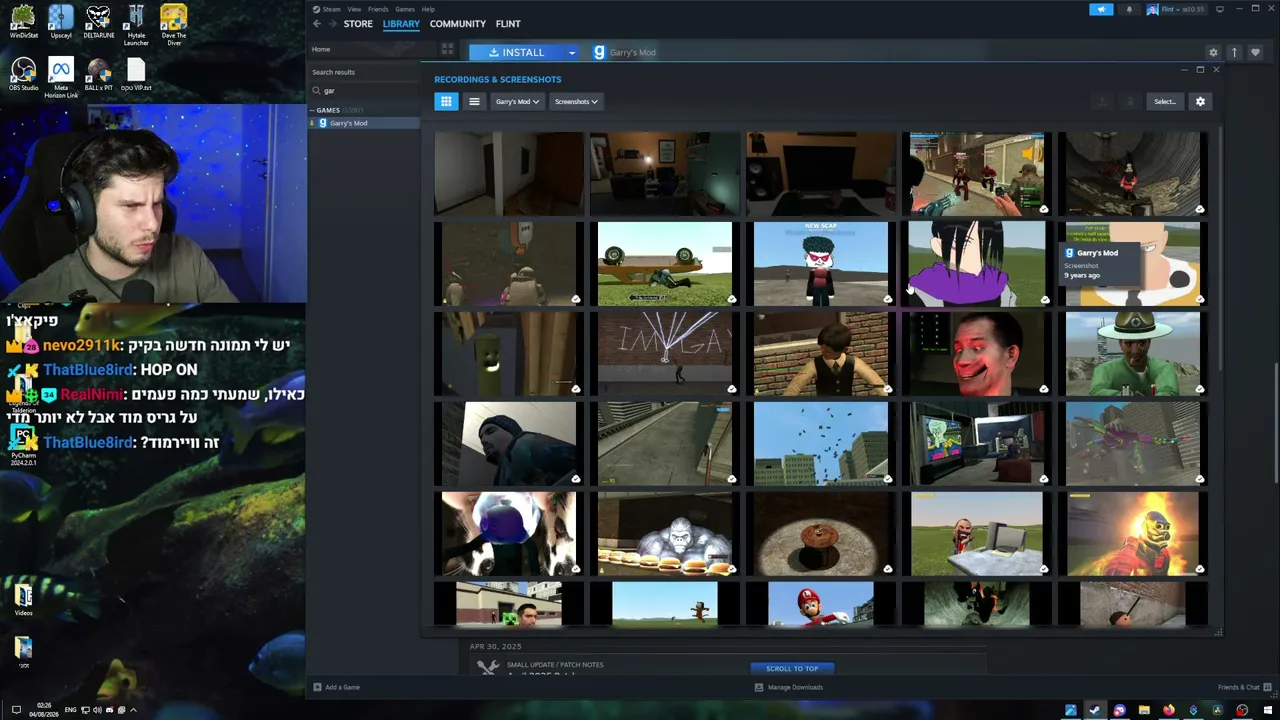This screenshot has width=1280, height=720.
Task: Open the Flint account dropdown
Action: click(x=1176, y=10)
